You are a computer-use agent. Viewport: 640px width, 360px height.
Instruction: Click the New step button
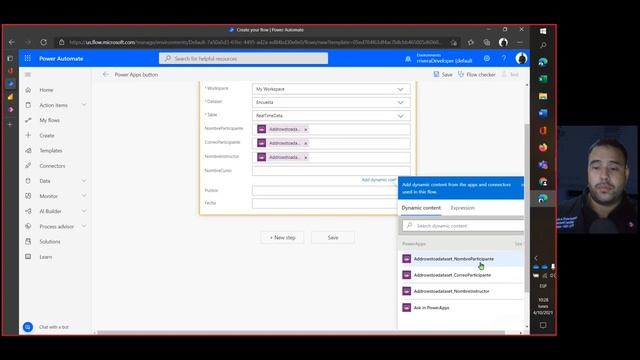(x=282, y=238)
